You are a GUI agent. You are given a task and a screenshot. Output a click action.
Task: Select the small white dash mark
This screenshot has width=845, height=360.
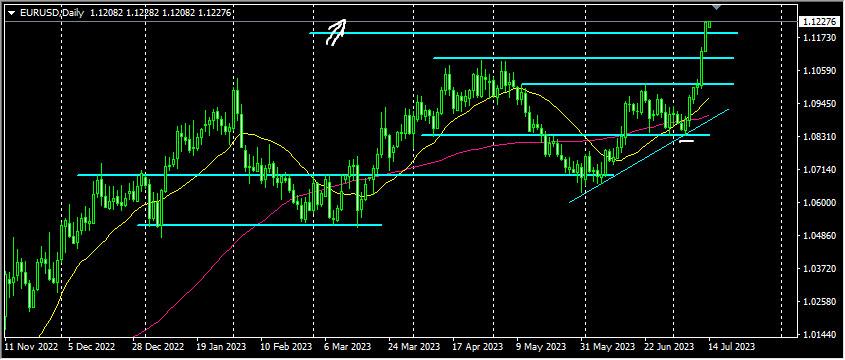(x=687, y=141)
